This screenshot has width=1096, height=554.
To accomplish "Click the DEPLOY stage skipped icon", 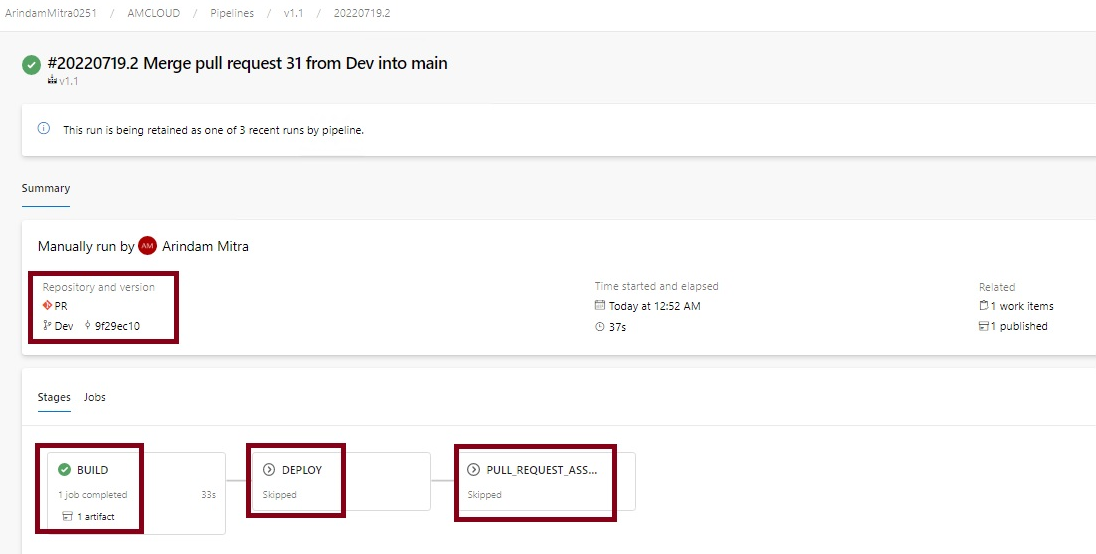I will tap(269, 469).
